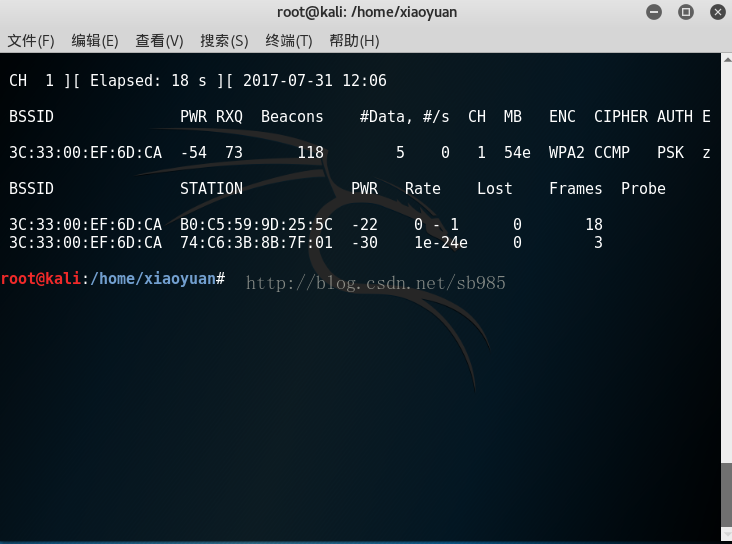
Task: Click the PSK auth value
Action: [670, 152]
